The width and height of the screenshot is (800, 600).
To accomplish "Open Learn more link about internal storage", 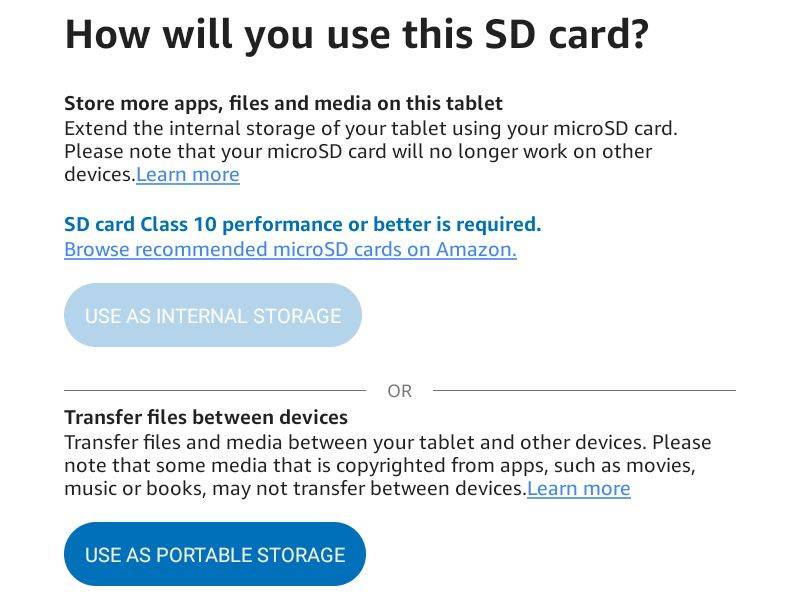I will [x=188, y=175].
